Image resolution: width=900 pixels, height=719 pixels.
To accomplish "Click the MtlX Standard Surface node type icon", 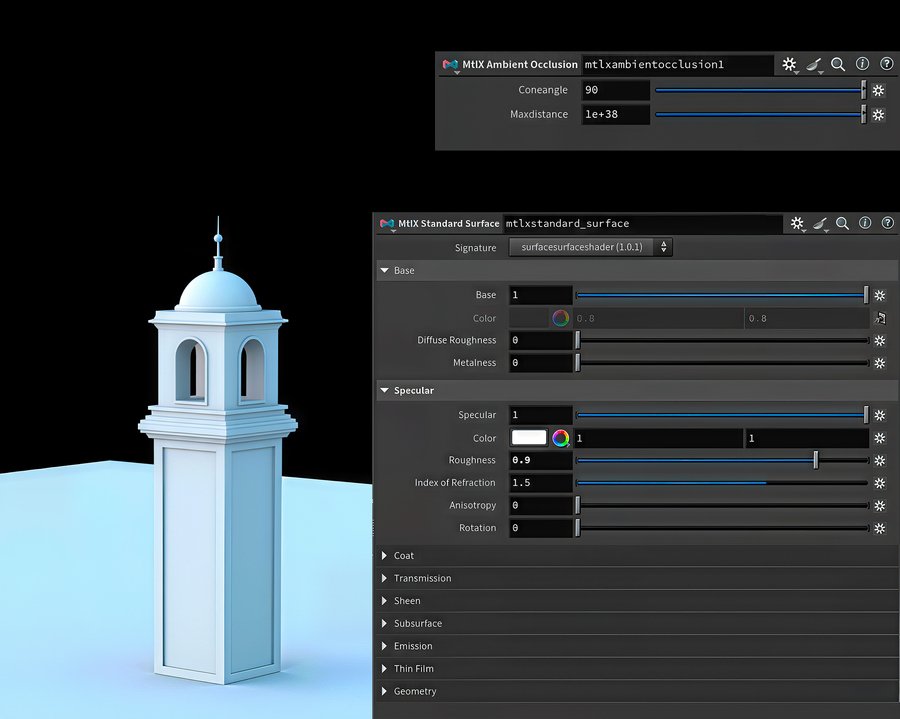I will coord(387,224).
